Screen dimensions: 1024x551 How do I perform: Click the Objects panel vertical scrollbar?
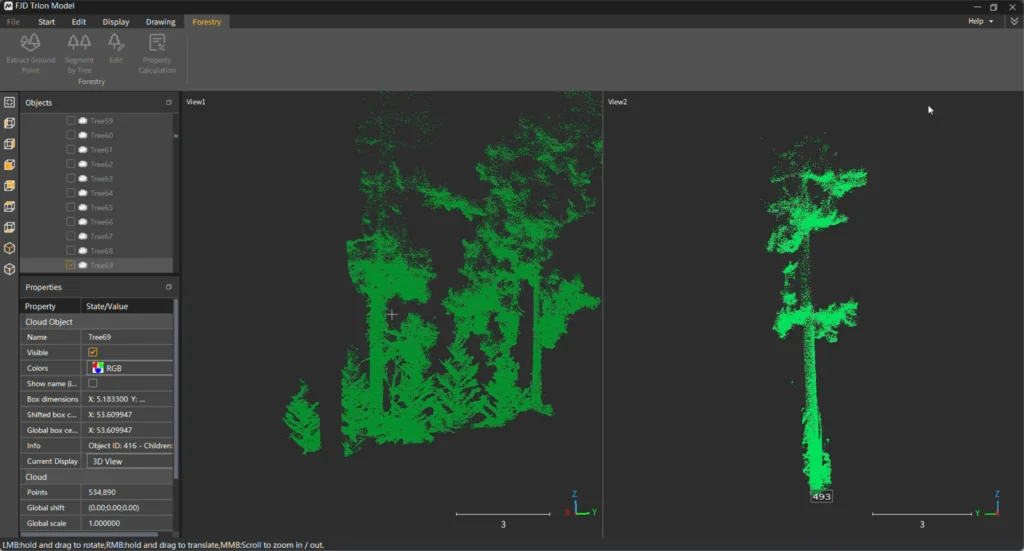point(176,135)
